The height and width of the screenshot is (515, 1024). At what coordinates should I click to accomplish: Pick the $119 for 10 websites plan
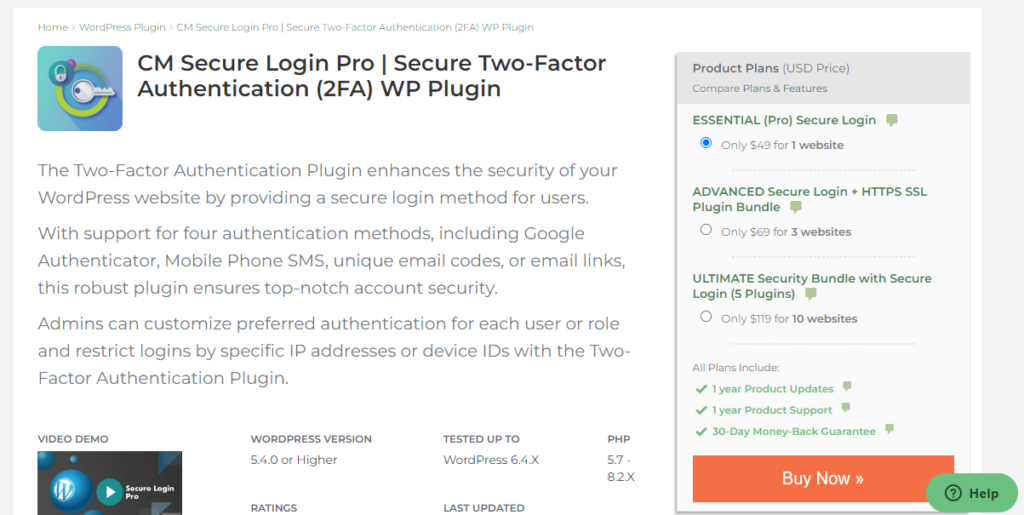point(706,317)
